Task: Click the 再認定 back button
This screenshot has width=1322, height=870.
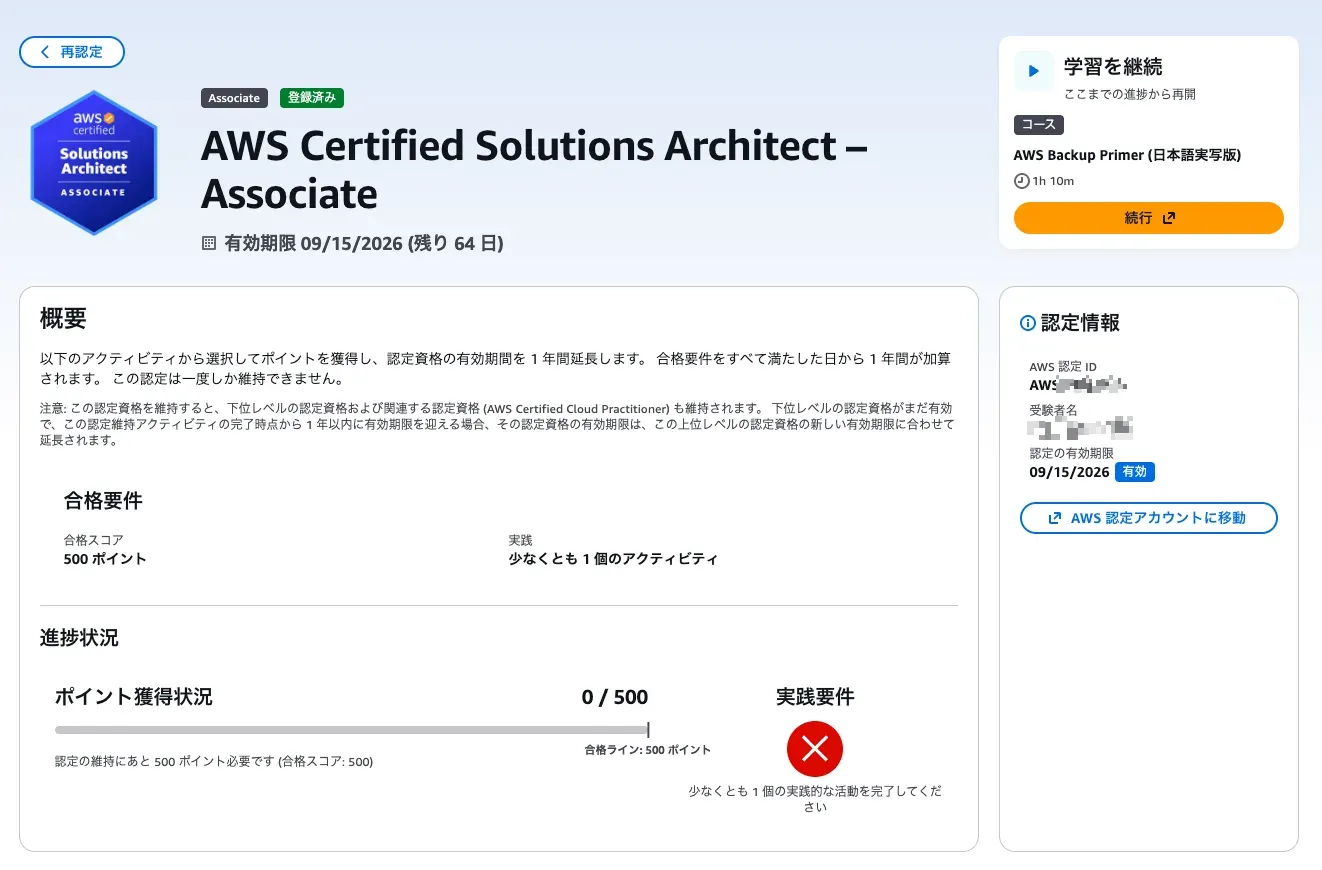Action: pyautogui.click(x=72, y=52)
